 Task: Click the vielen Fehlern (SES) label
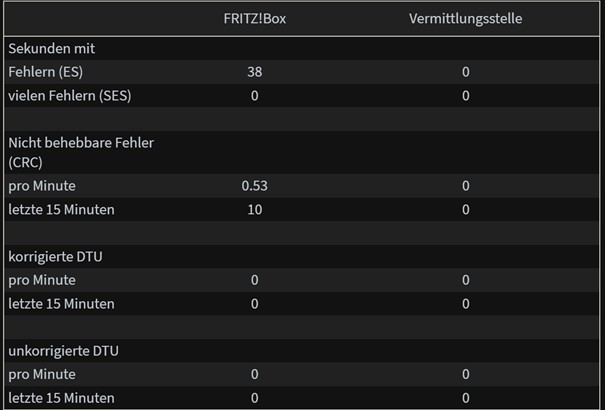coord(69,96)
